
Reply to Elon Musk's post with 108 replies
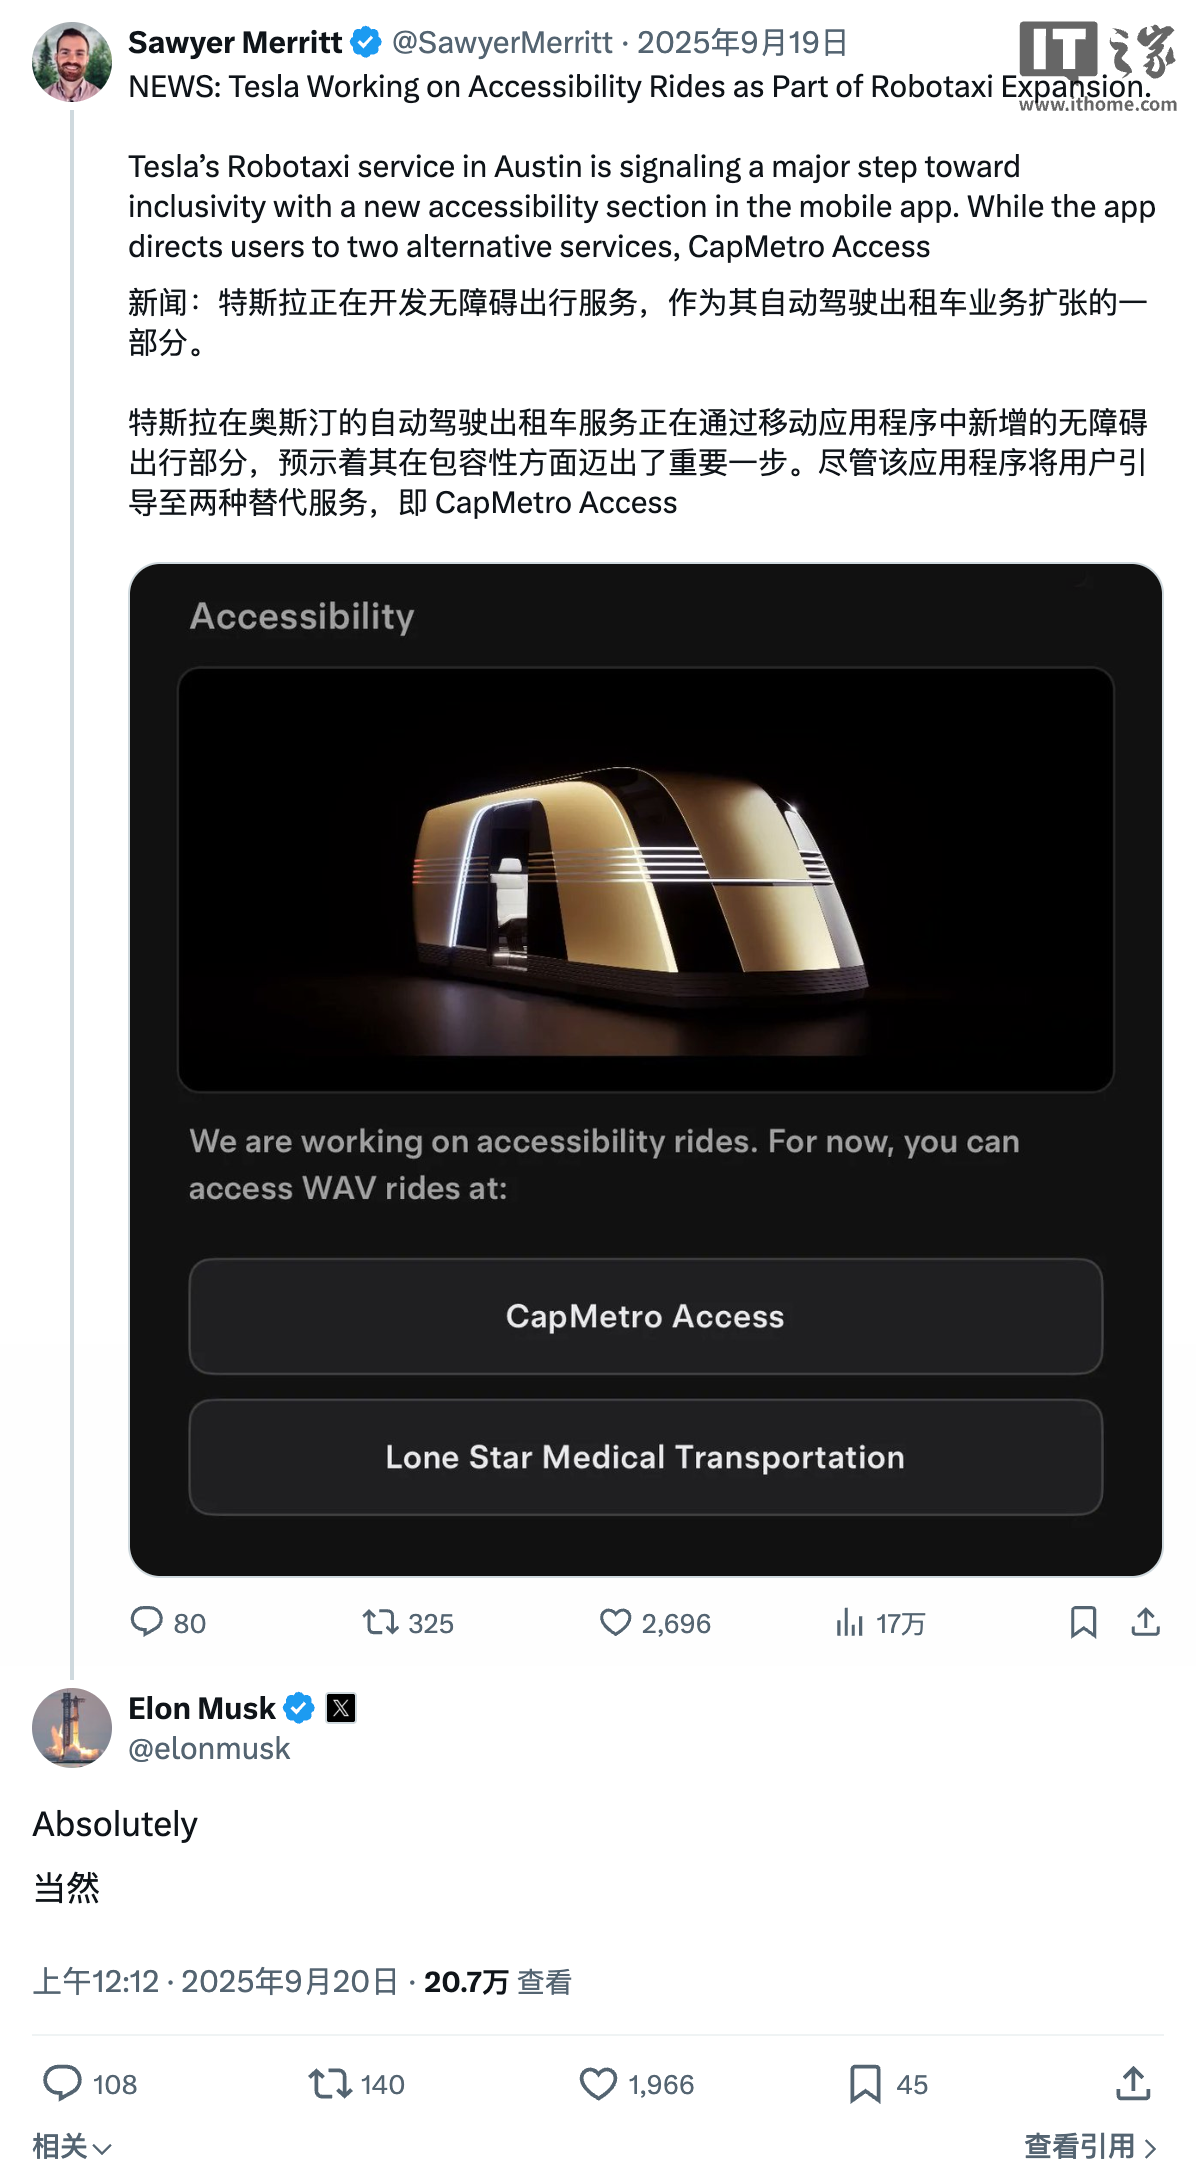coord(62,2083)
